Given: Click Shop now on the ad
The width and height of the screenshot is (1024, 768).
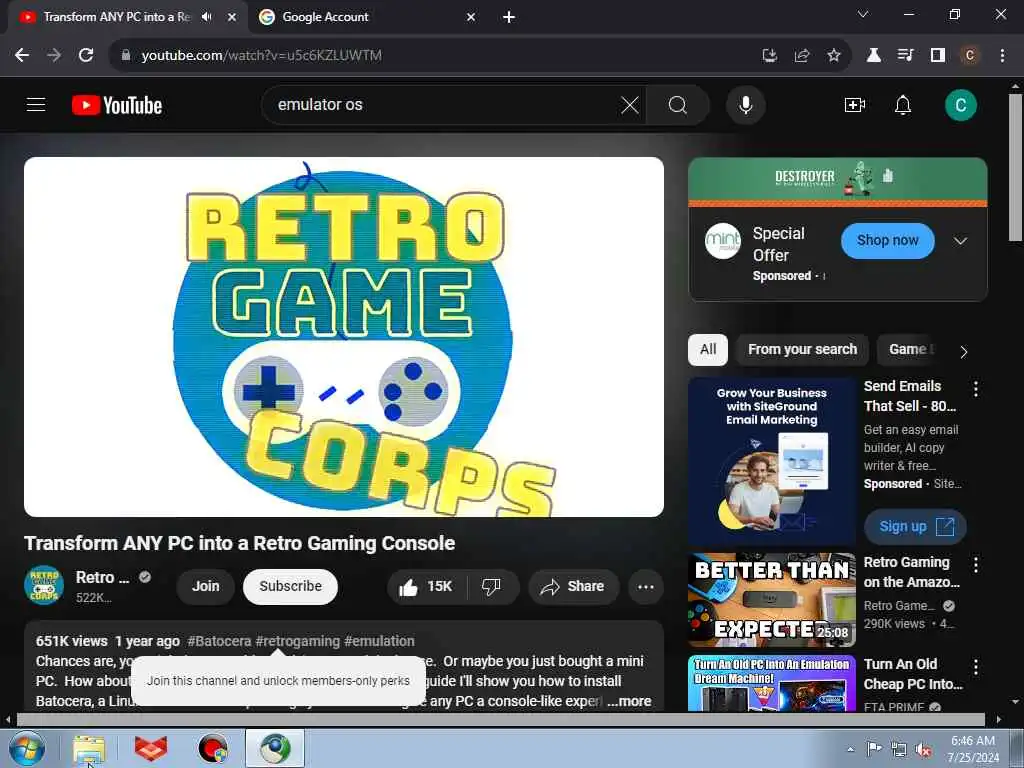Looking at the screenshot, I should [x=888, y=240].
